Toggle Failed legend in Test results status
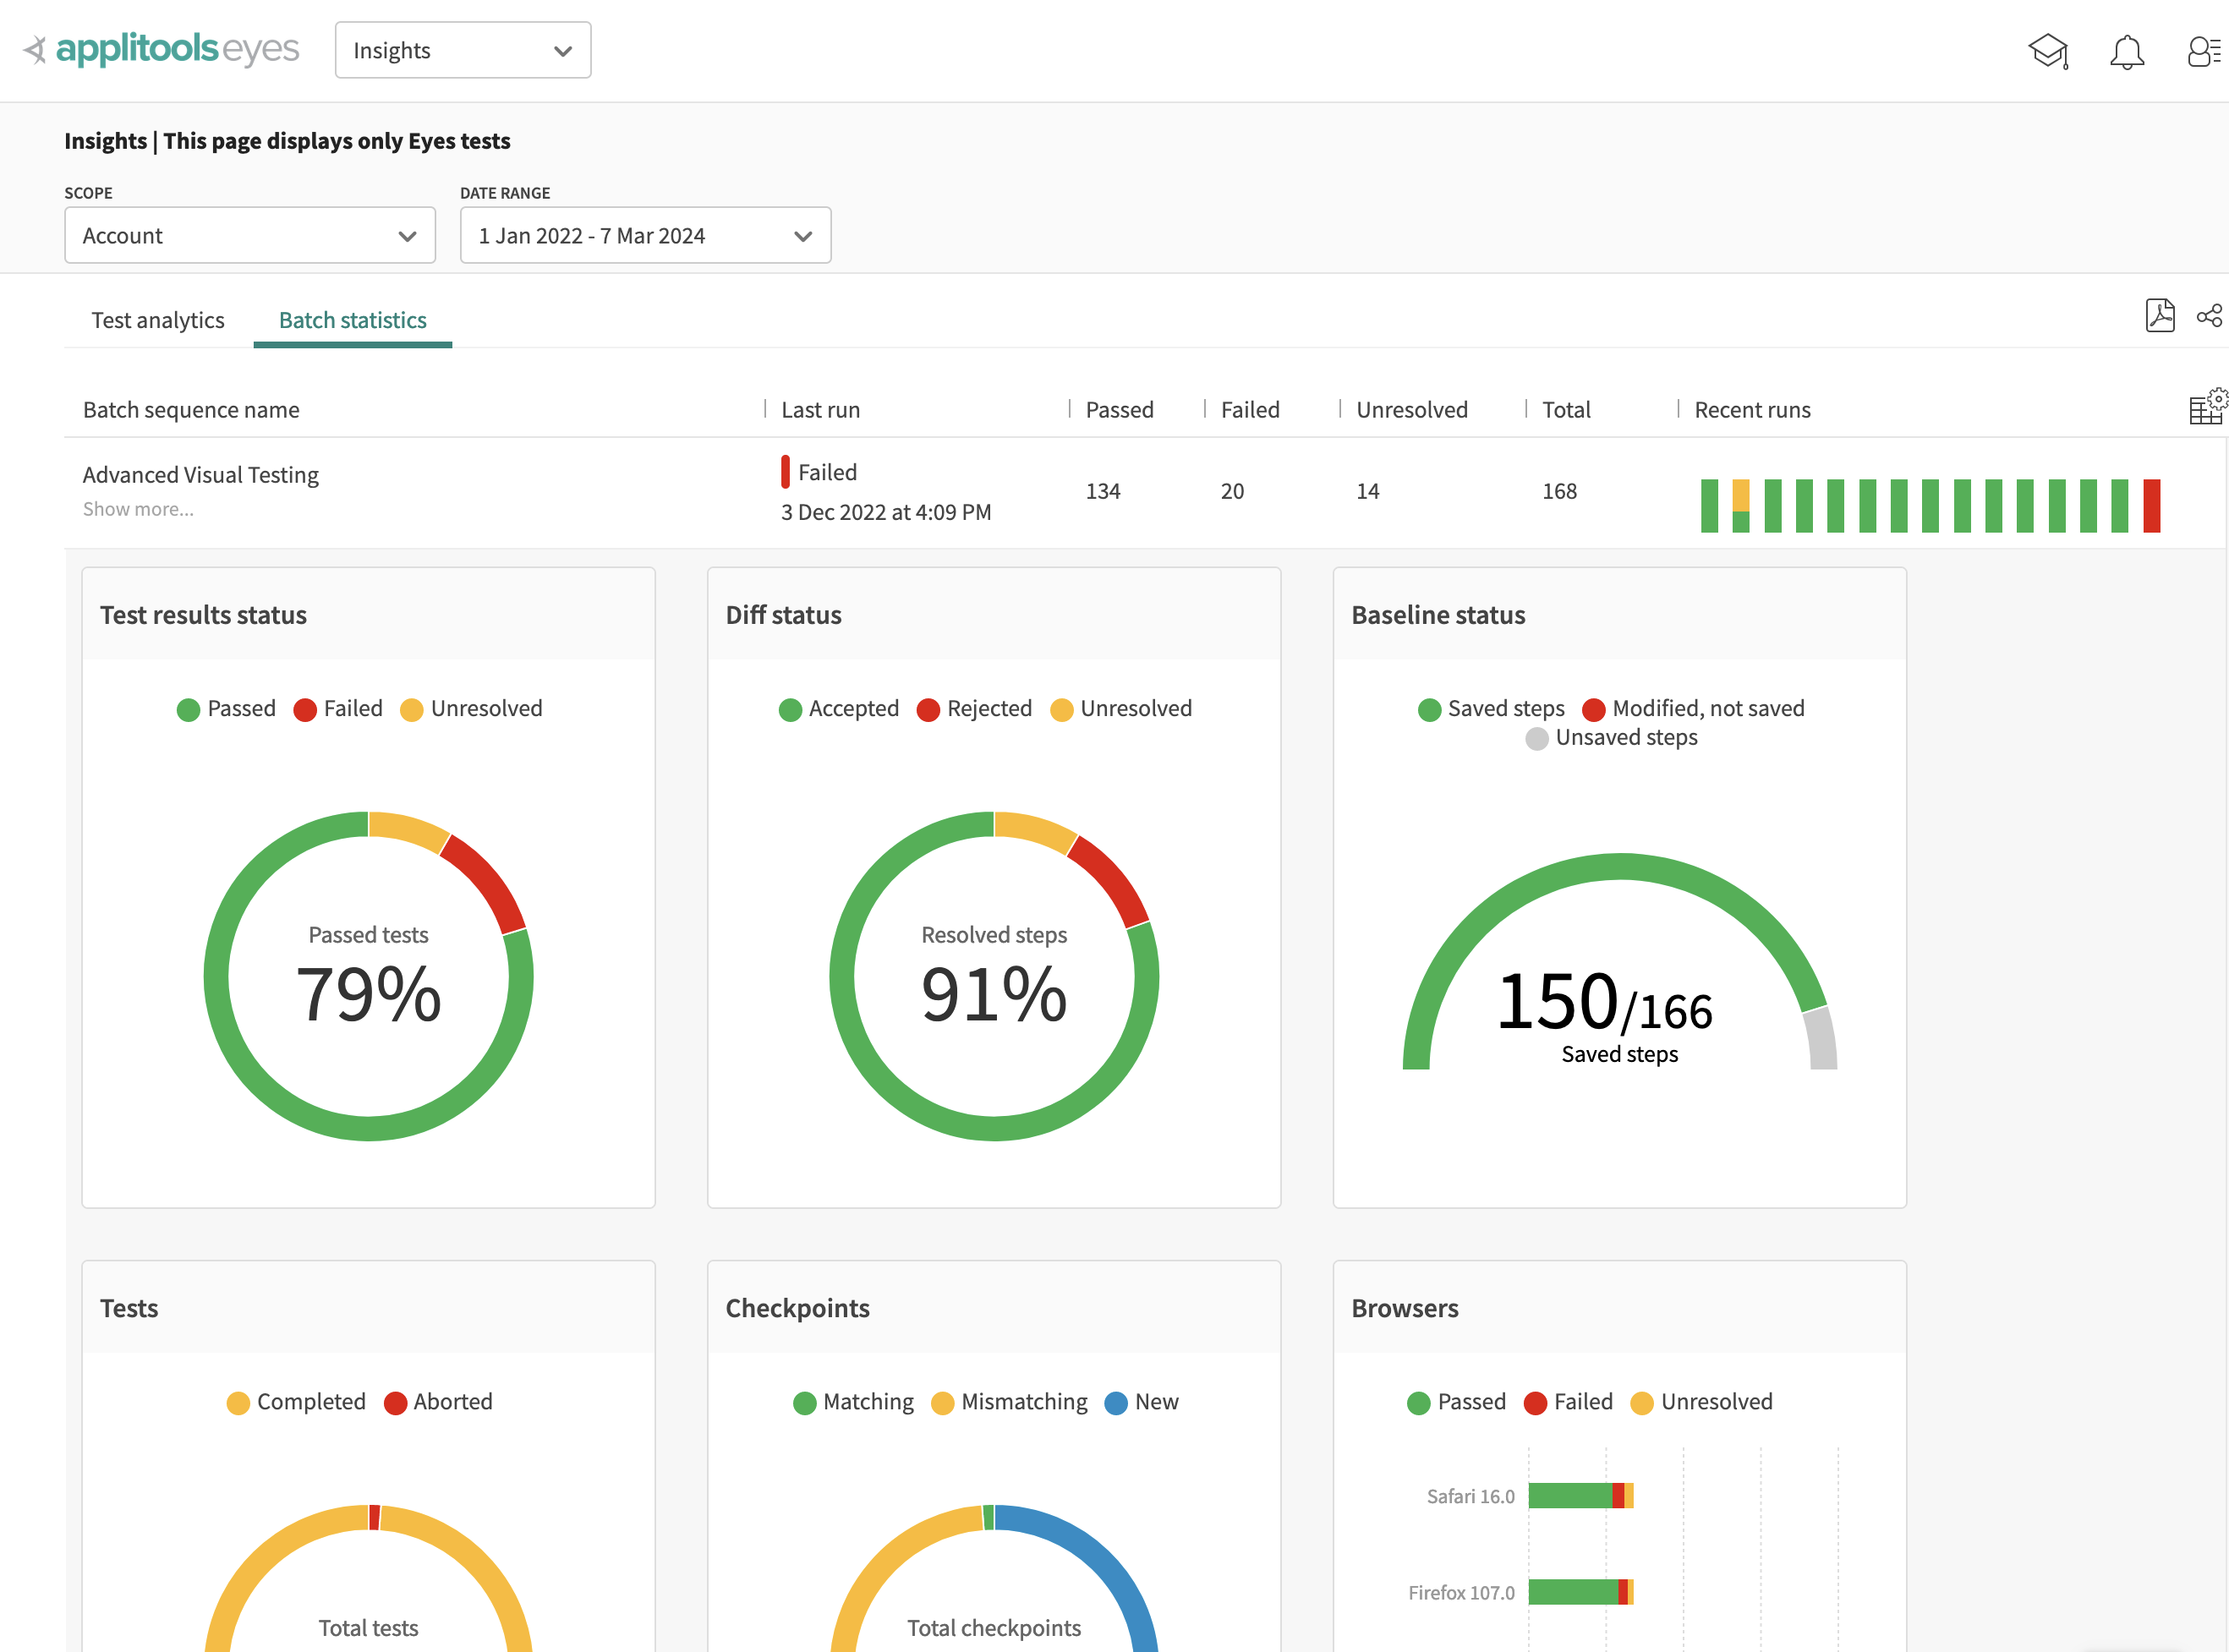The height and width of the screenshot is (1652, 2229). pos(338,709)
